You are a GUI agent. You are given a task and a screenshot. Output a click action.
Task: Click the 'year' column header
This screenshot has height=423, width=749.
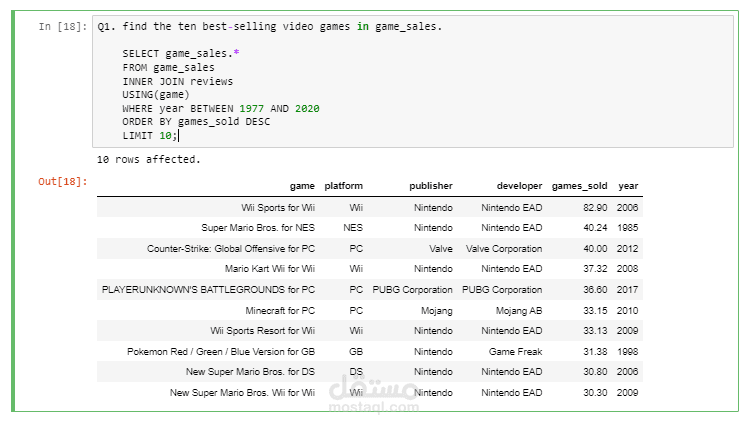point(628,186)
